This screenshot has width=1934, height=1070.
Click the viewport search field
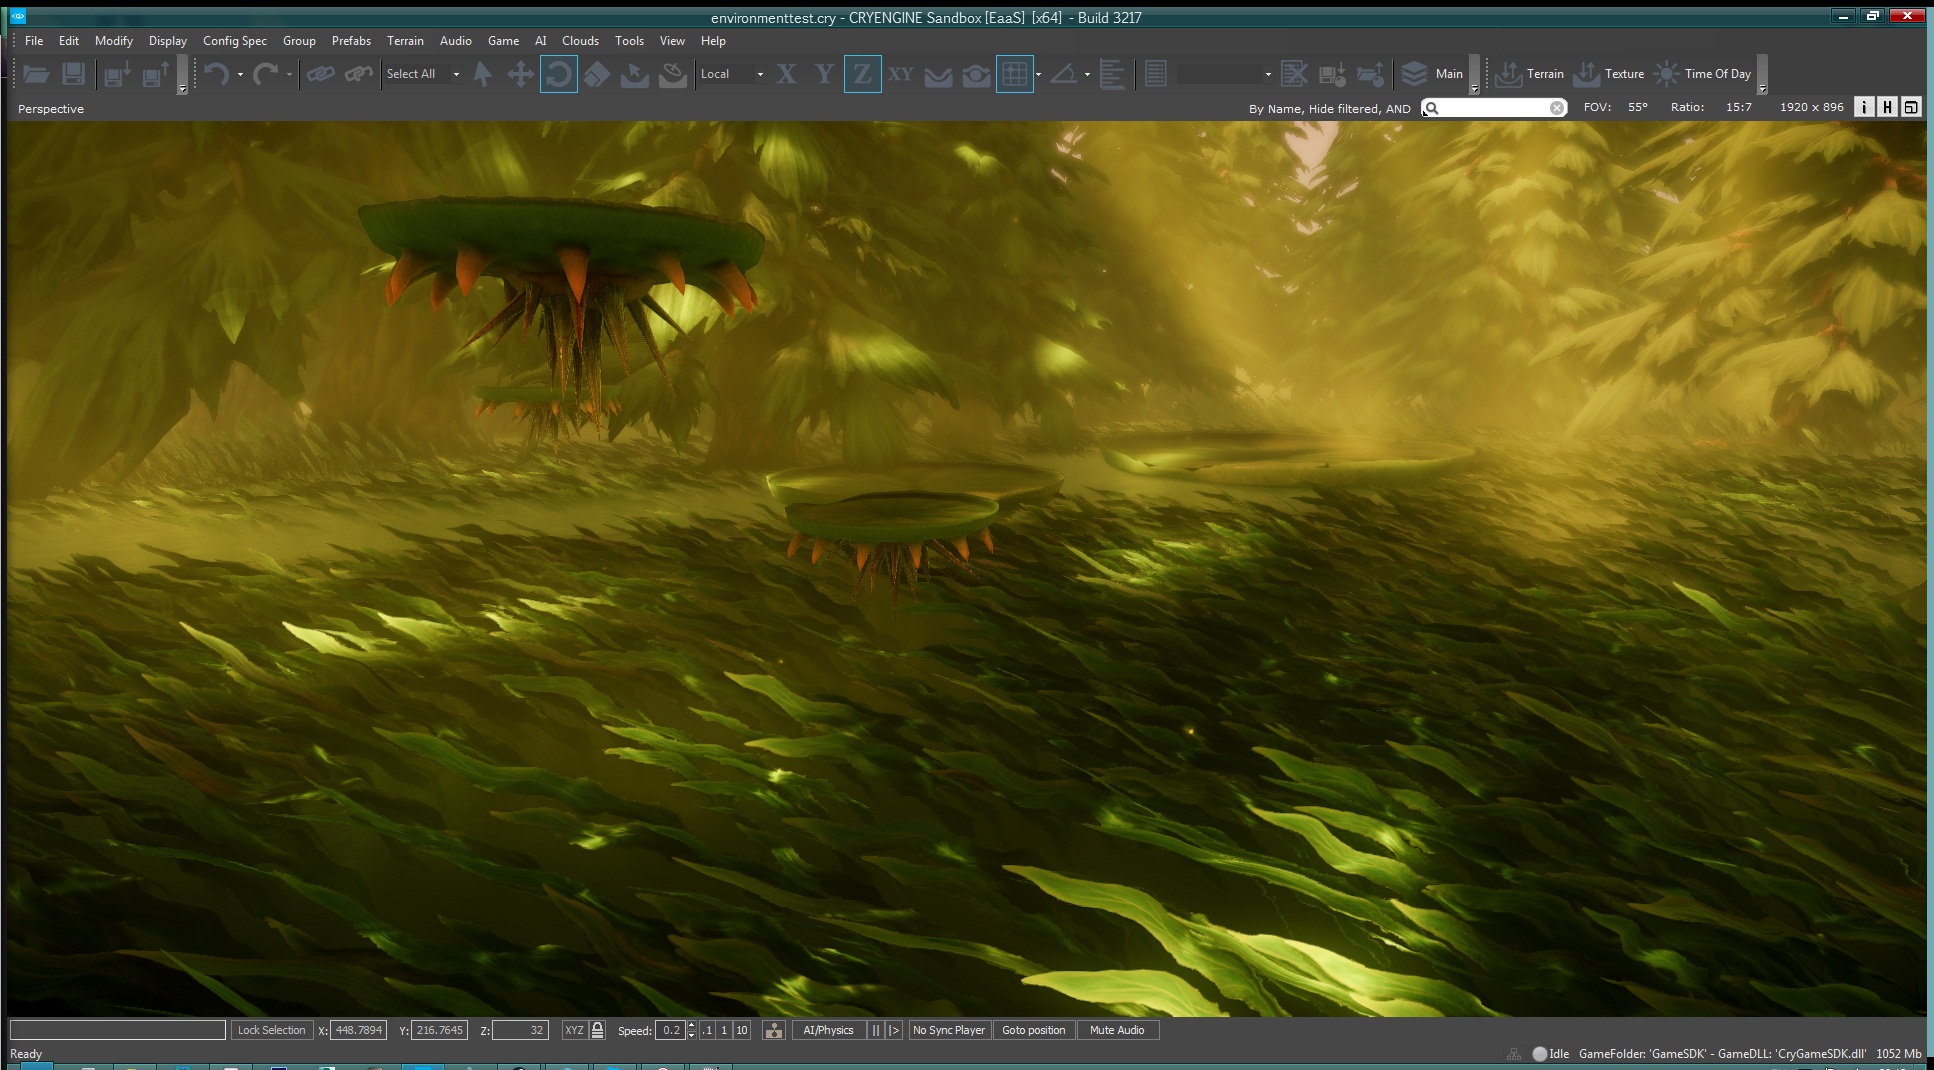tap(1494, 108)
